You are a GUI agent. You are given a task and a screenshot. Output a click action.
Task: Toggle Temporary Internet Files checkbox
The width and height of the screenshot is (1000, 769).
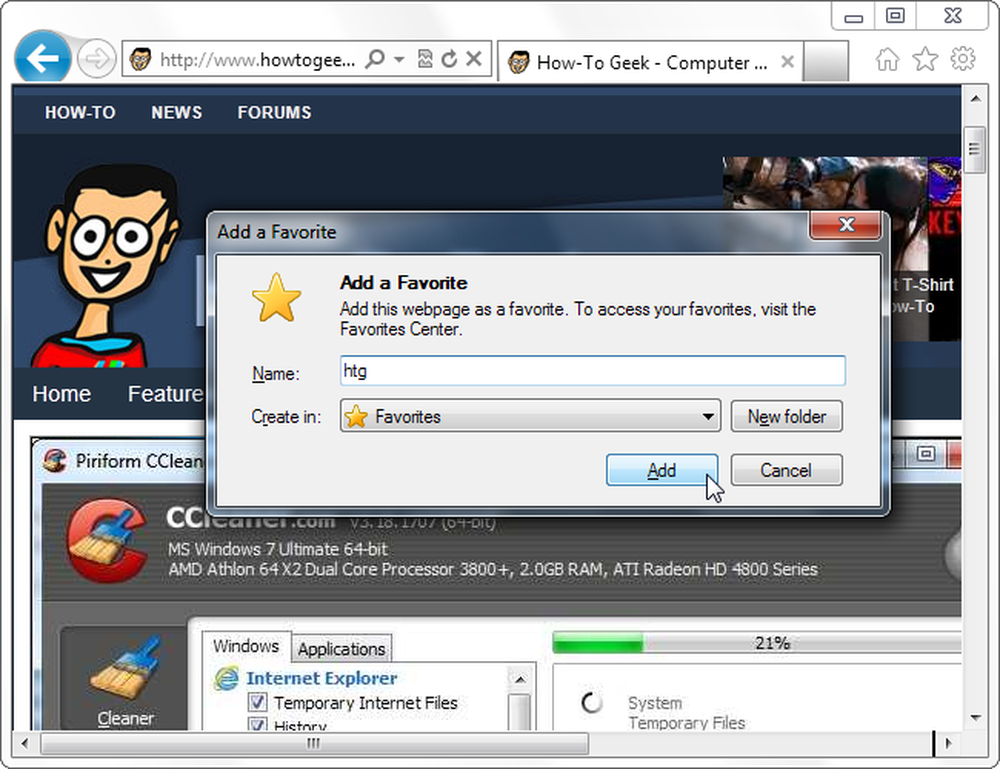click(258, 703)
